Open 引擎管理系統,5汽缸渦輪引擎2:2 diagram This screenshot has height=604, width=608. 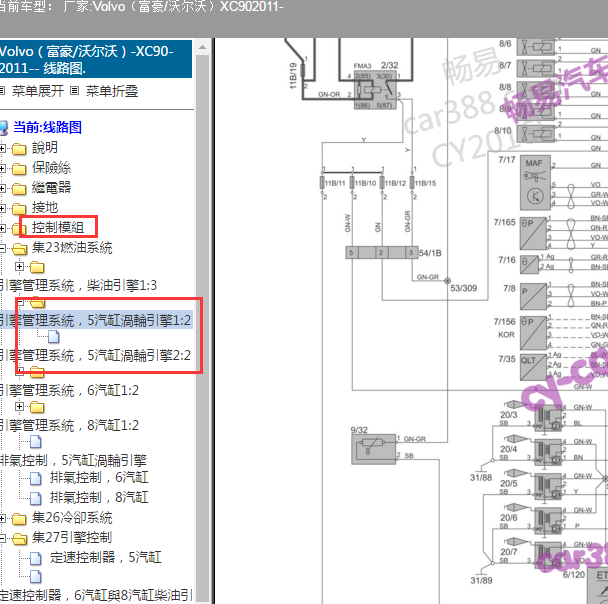click(x=95, y=355)
